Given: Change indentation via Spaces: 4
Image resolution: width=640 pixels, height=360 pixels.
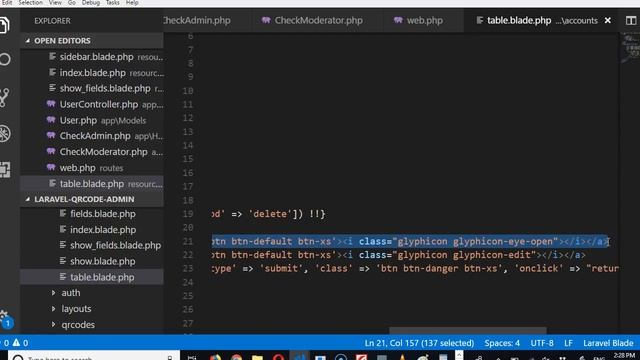Looking at the screenshot, I should coord(502,343).
